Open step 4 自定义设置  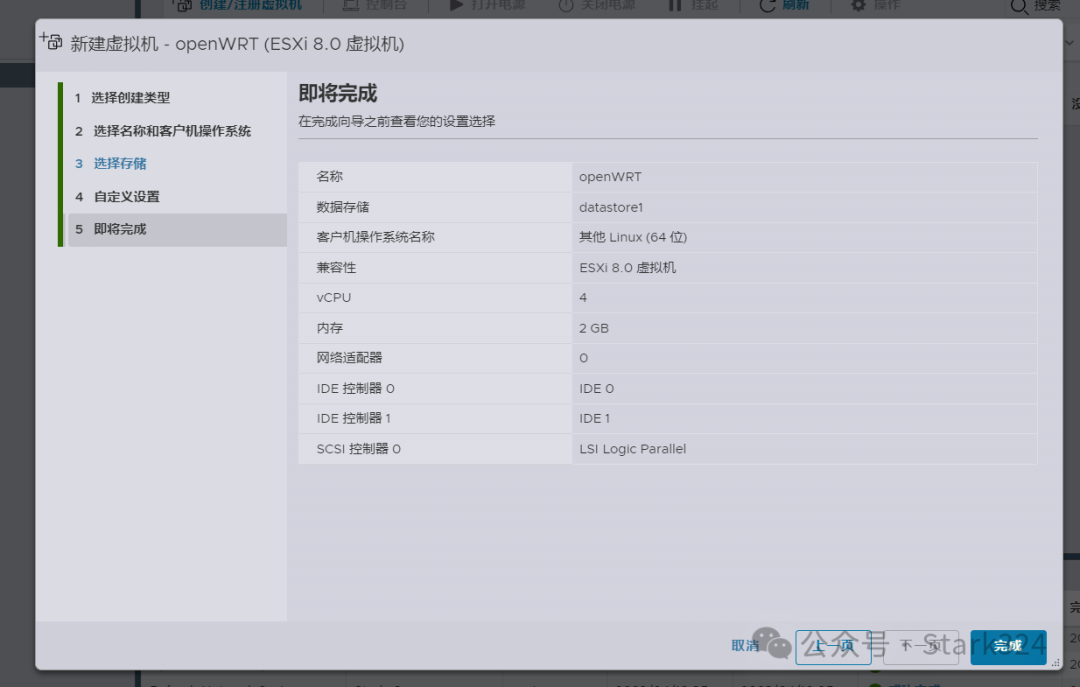click(x=117, y=196)
